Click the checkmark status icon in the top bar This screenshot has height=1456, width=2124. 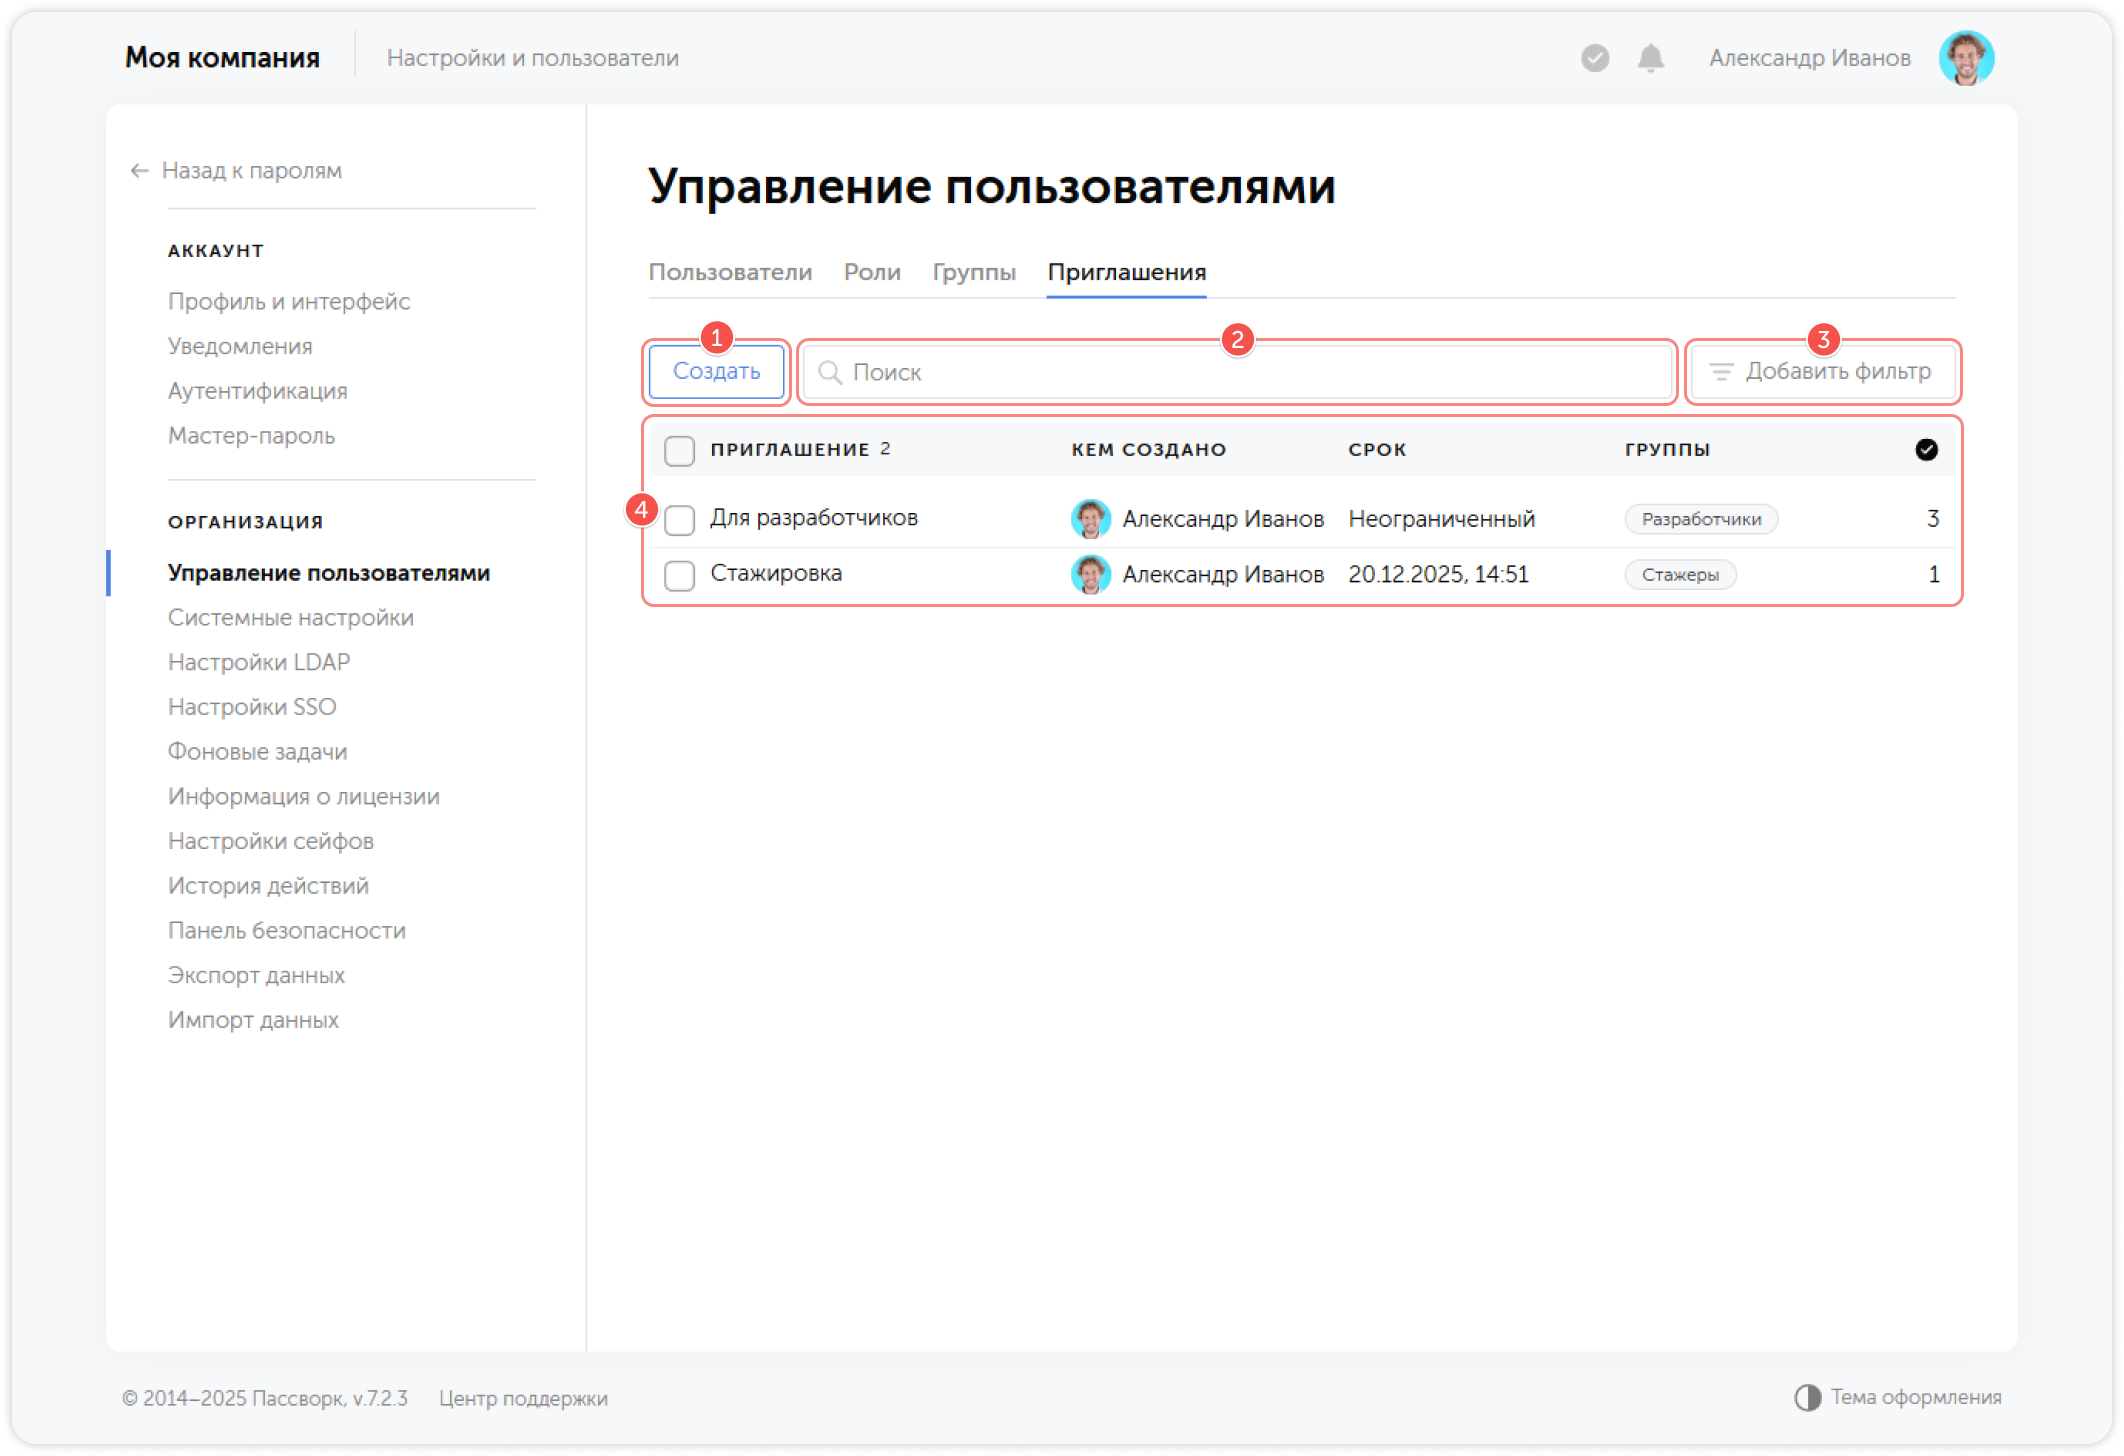click(1594, 58)
